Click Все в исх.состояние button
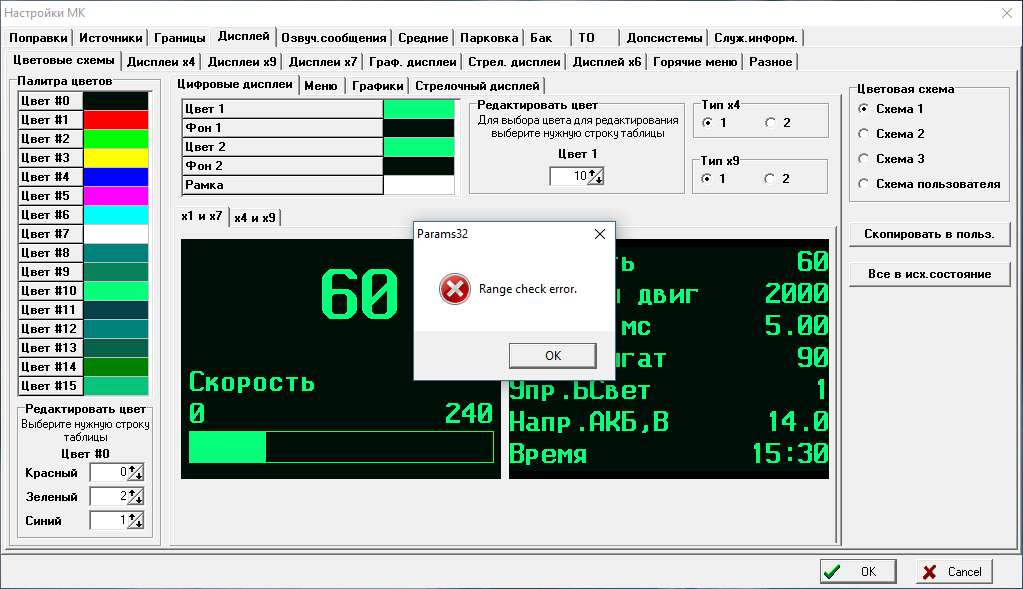Image resolution: width=1023 pixels, height=589 pixels. click(929, 274)
